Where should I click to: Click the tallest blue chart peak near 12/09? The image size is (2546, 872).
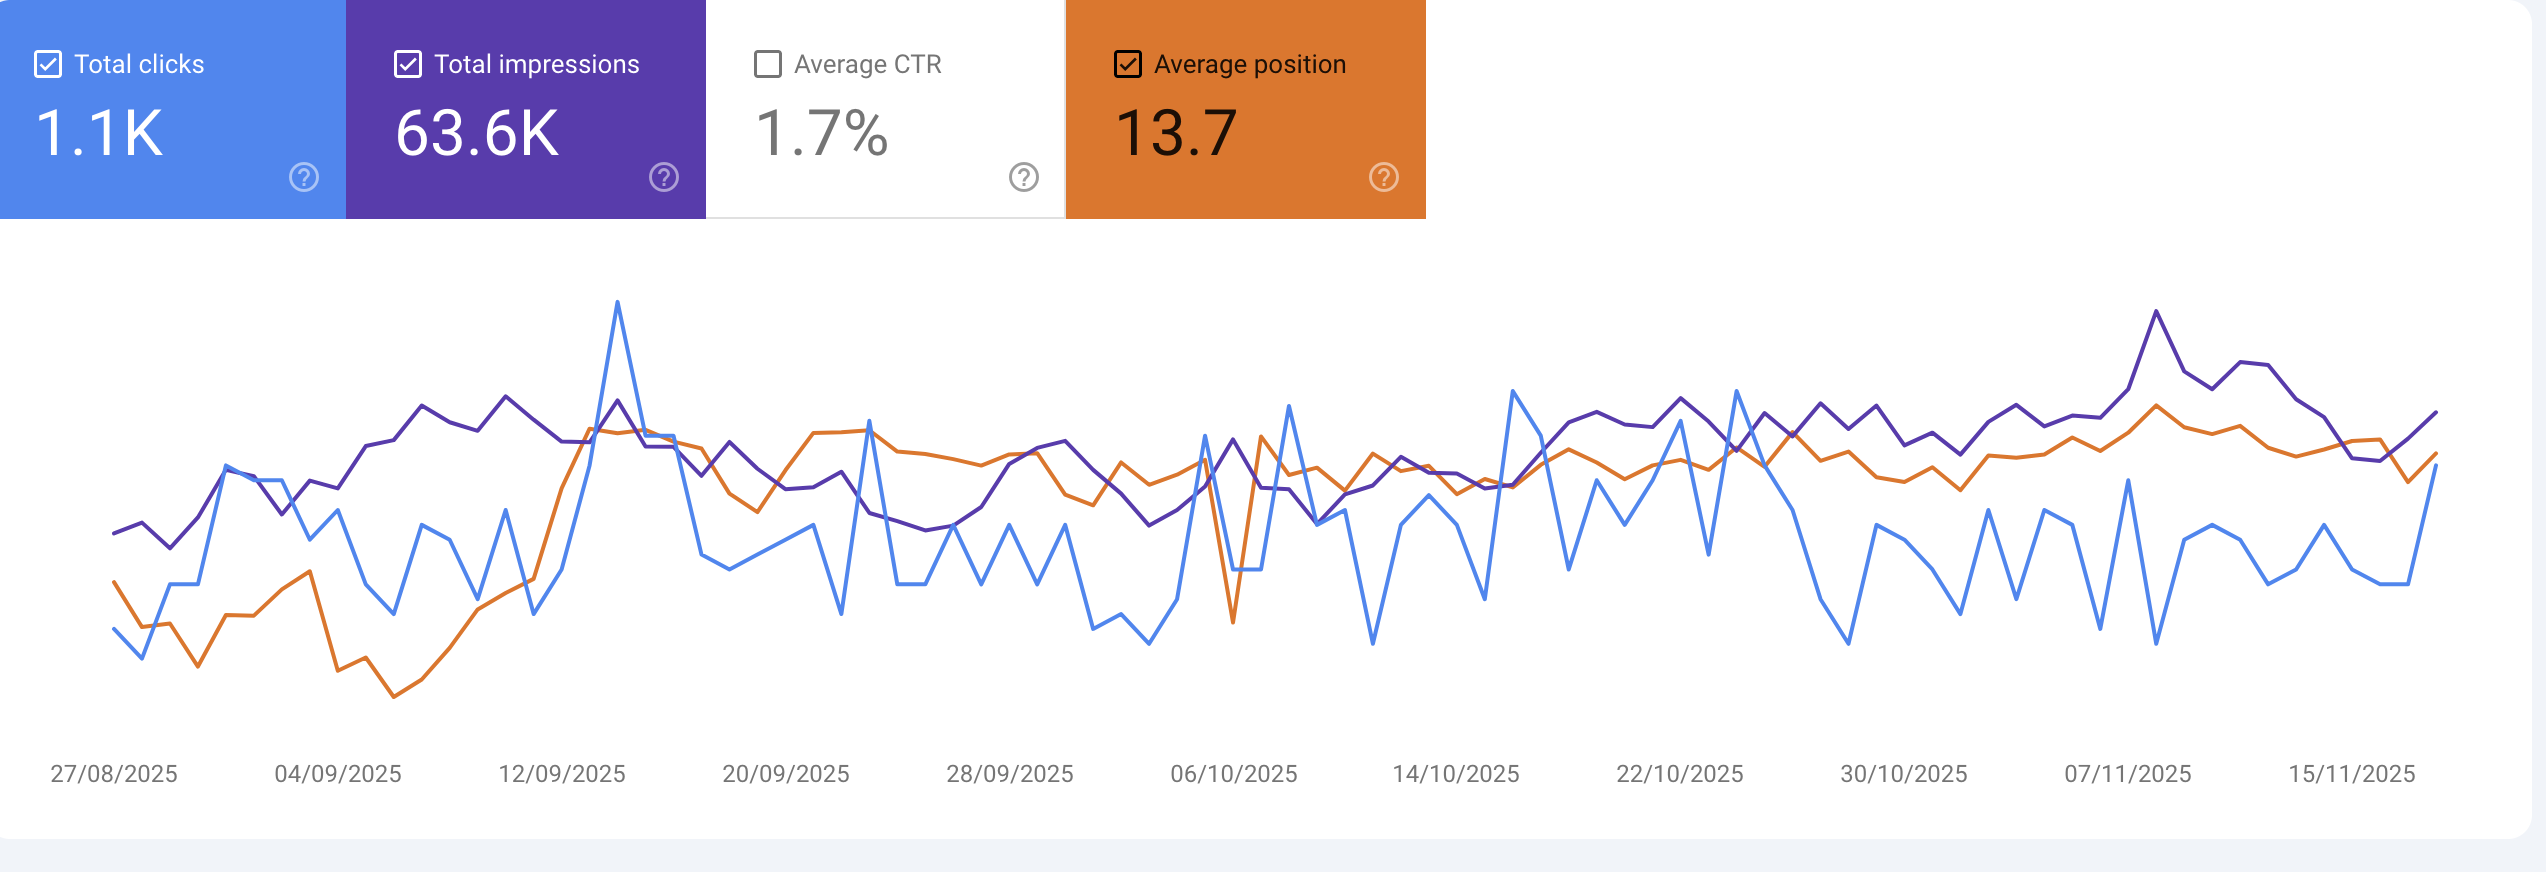point(618,302)
